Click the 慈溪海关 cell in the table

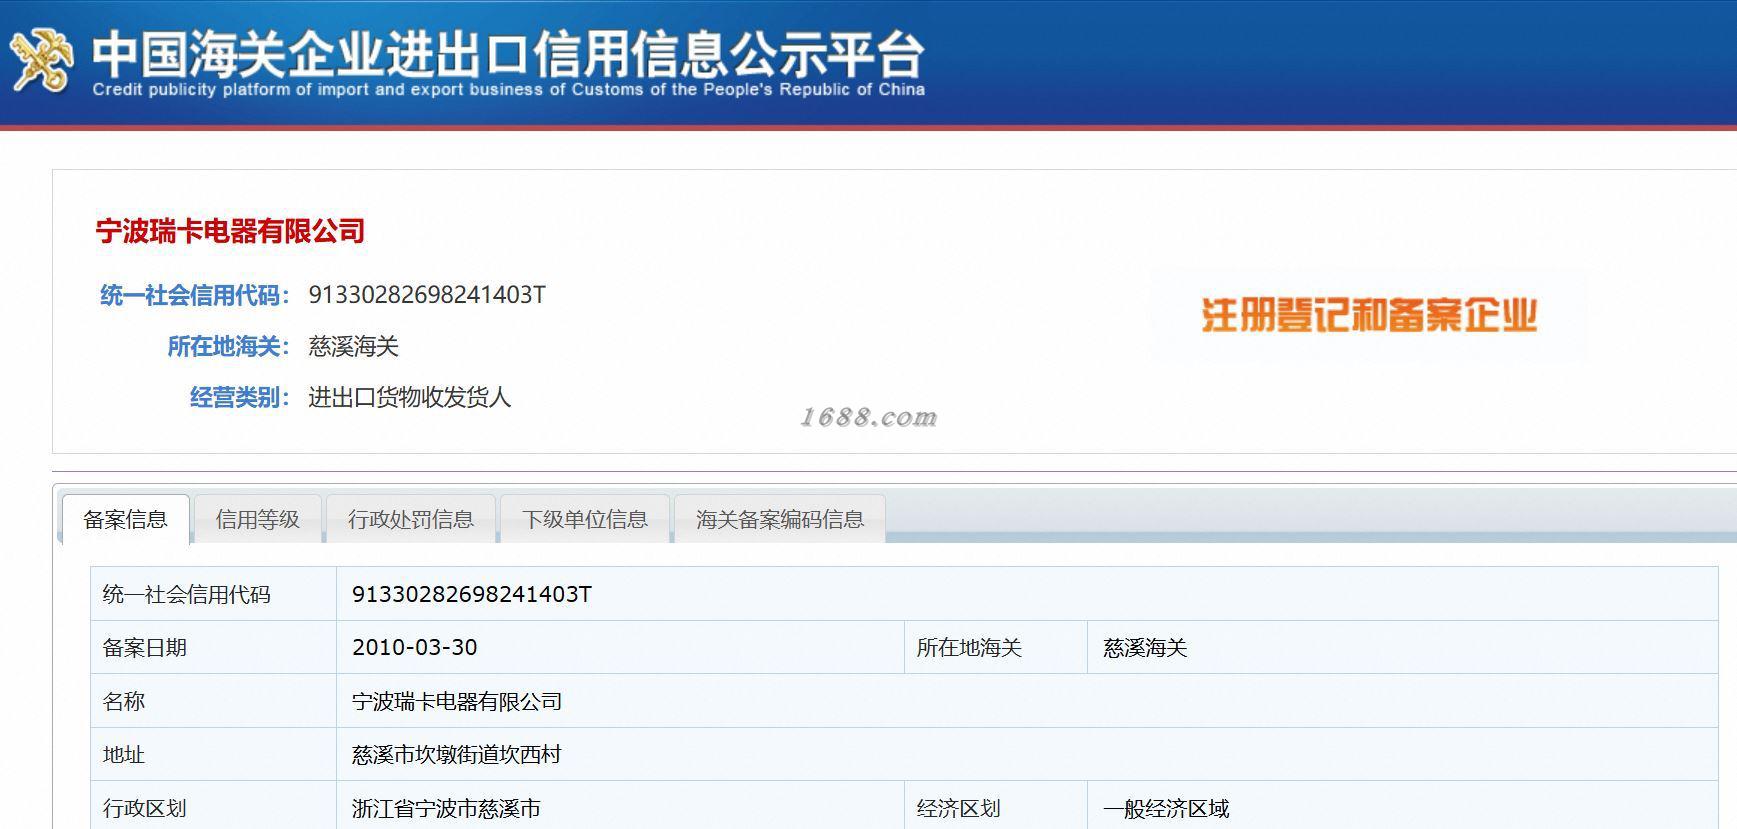pos(1402,647)
